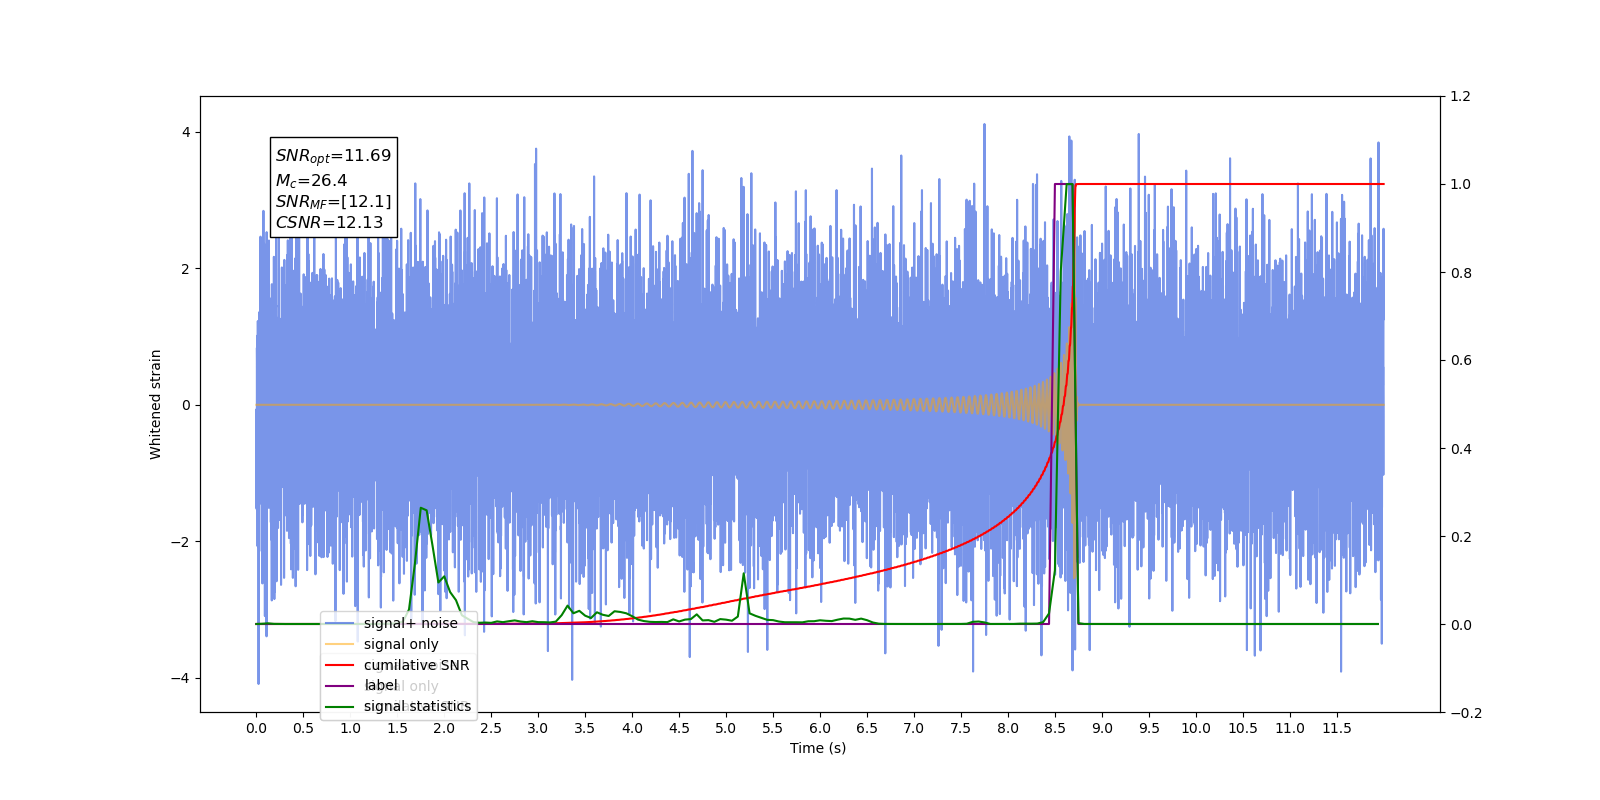Image resolution: width=1600 pixels, height=800 pixels.
Task: Click the CSNR=12.13 annotation text
Action: (329, 223)
